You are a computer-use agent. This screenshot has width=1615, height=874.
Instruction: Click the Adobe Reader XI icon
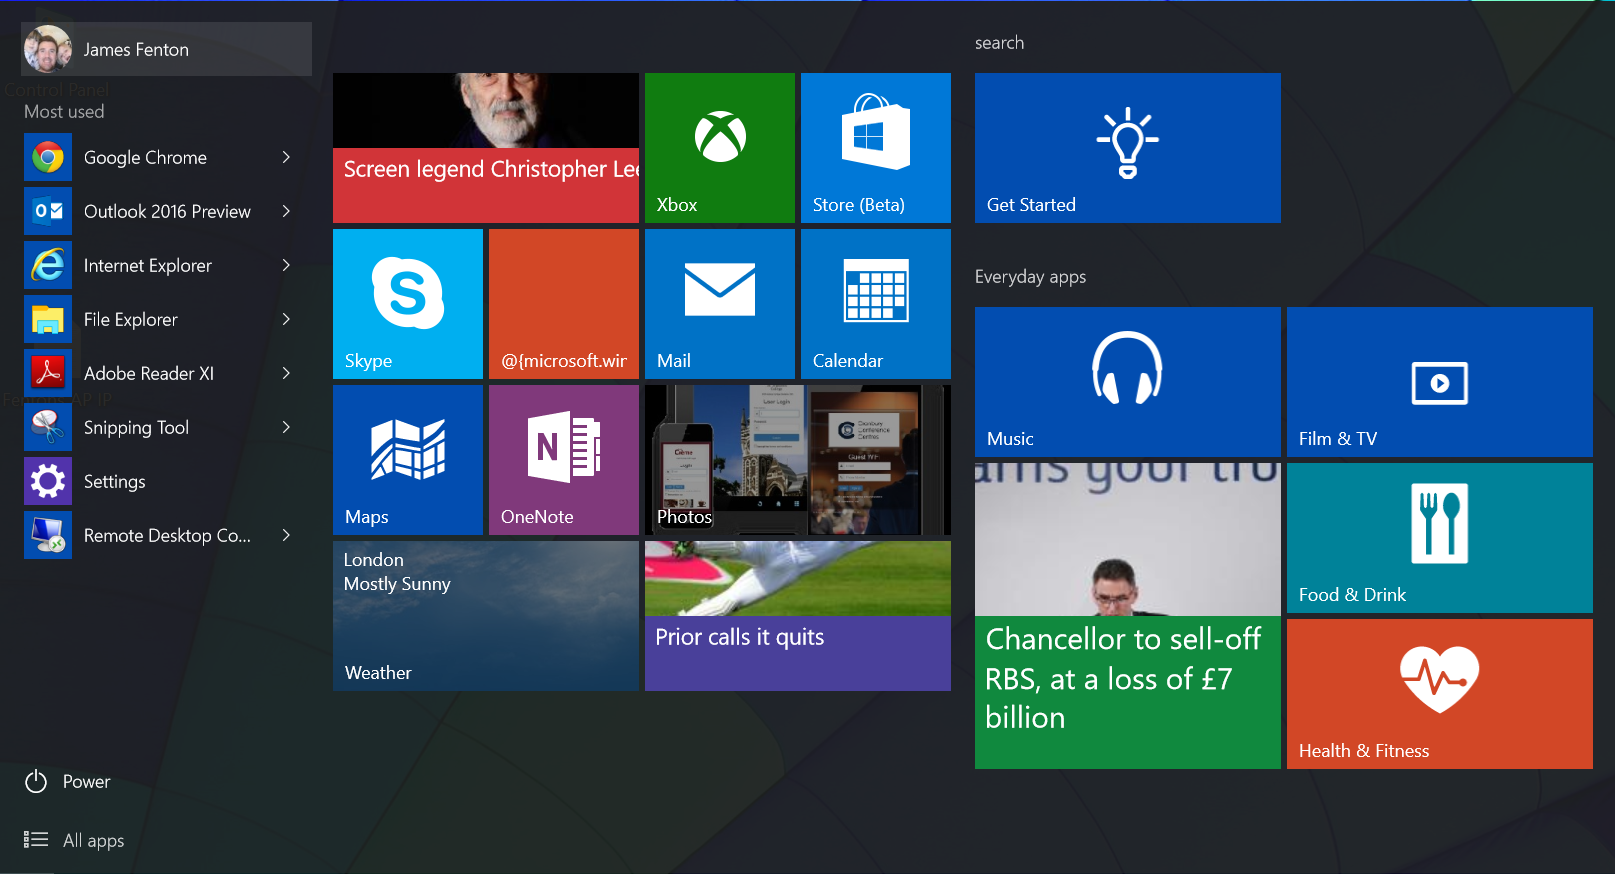[48, 373]
